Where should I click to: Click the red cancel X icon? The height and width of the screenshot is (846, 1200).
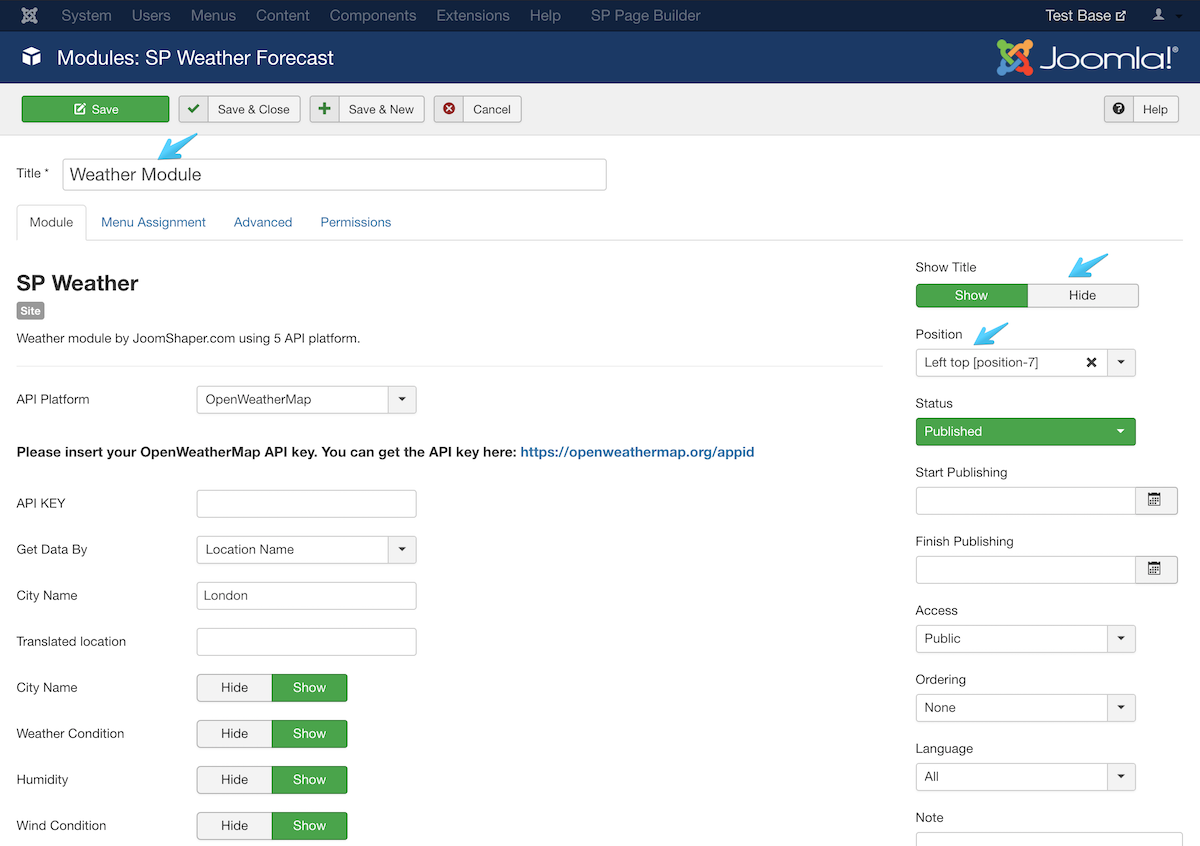point(449,109)
